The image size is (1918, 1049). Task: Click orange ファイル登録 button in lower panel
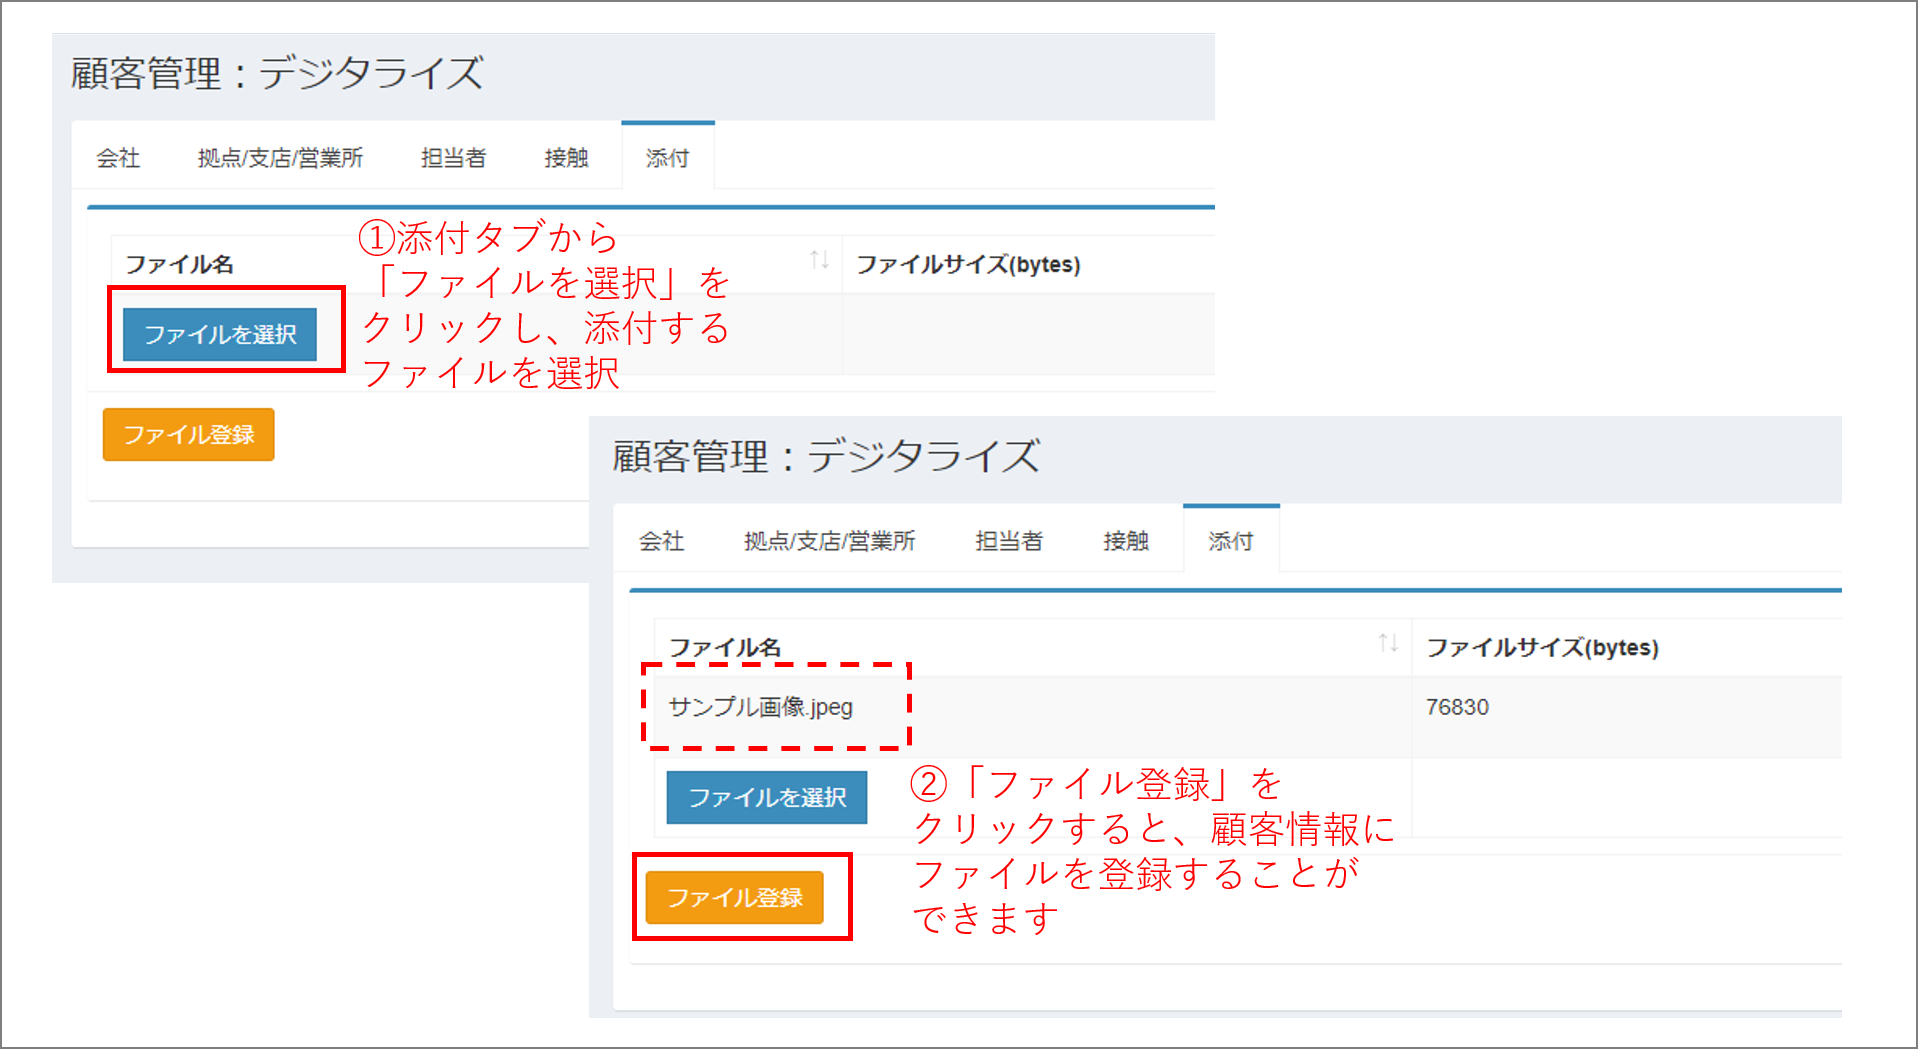tap(734, 898)
